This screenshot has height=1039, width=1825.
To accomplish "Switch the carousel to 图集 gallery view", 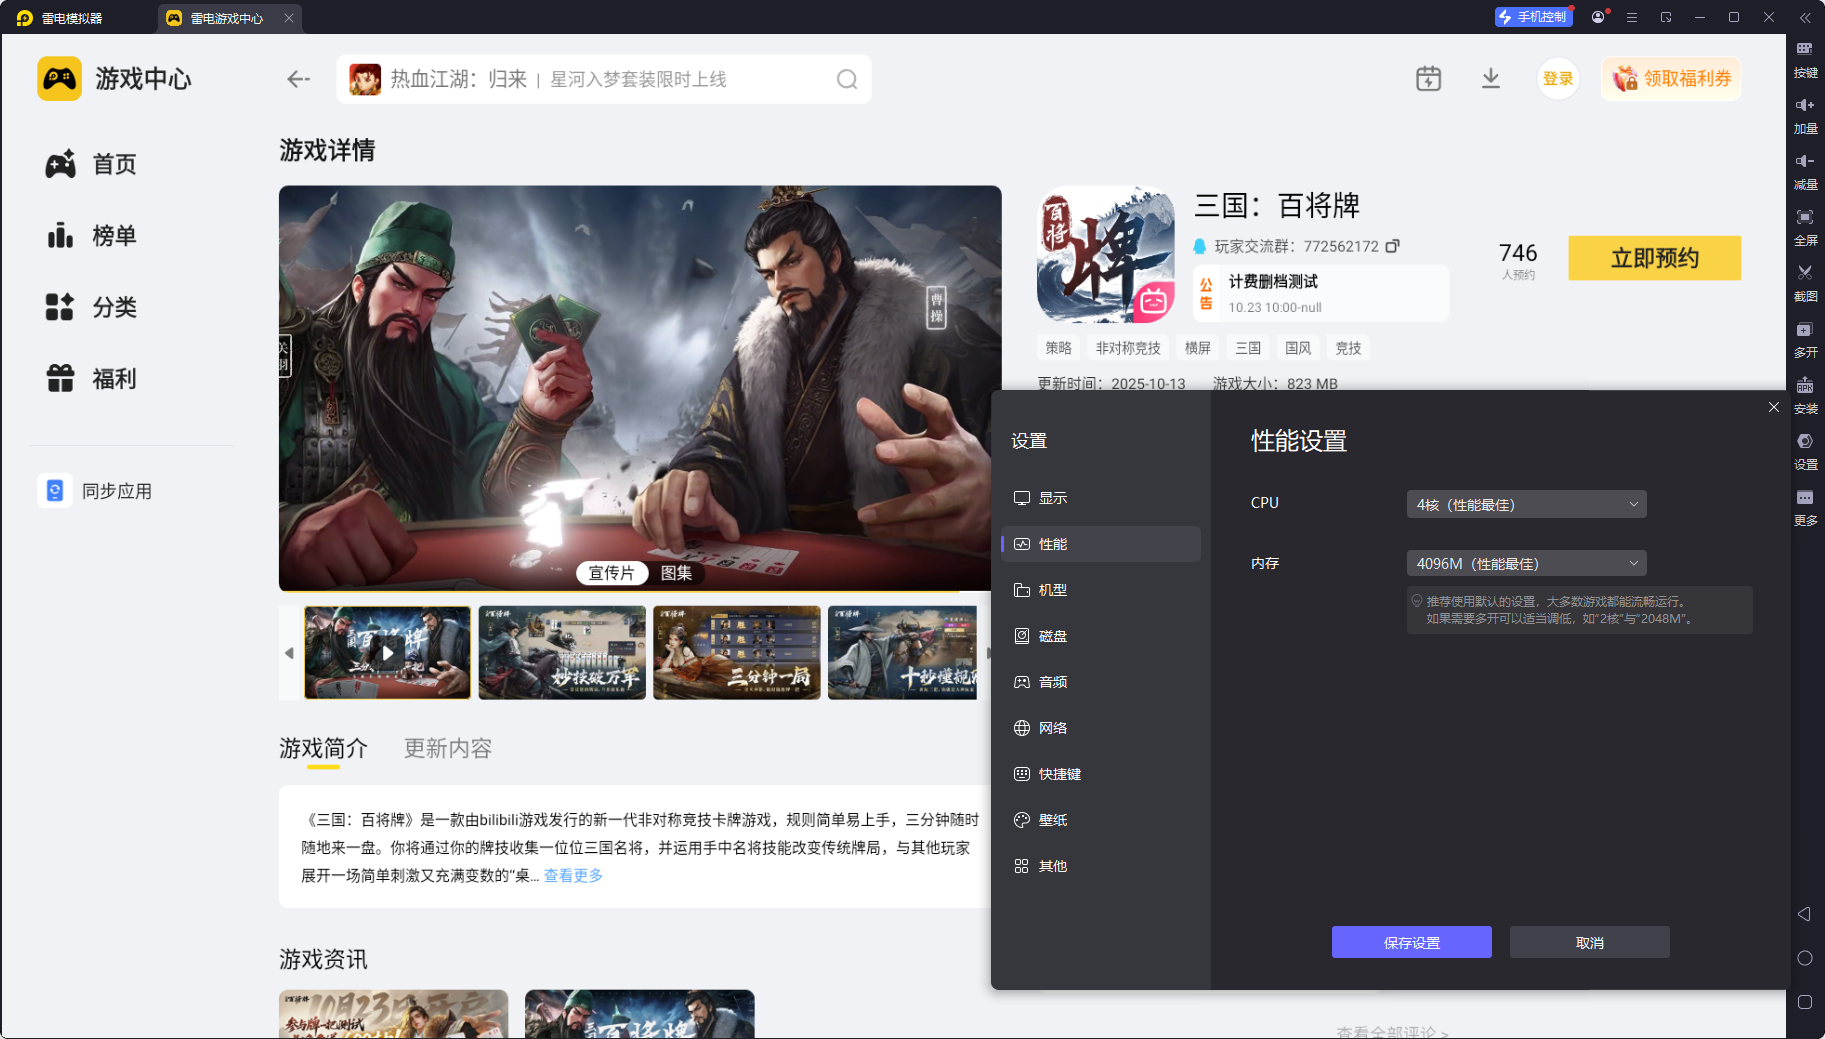I will coord(677,572).
